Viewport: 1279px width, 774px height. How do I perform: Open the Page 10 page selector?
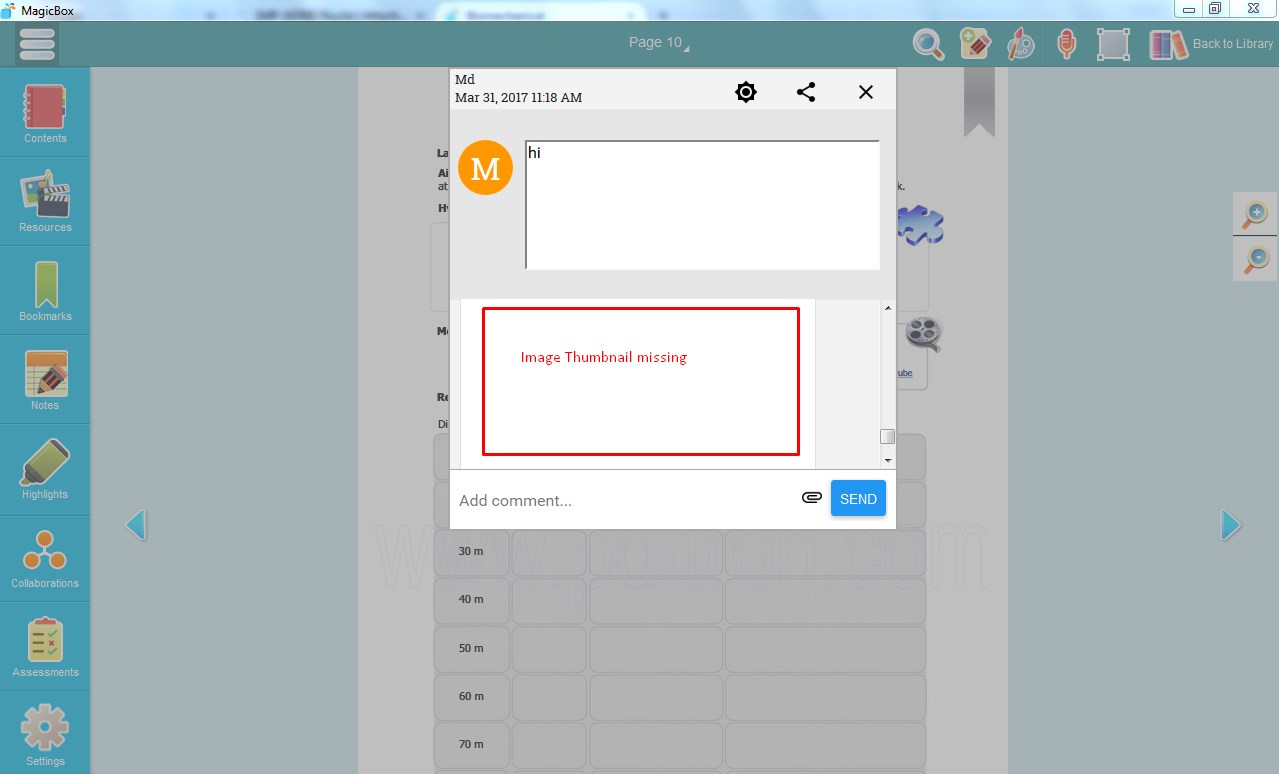click(659, 42)
